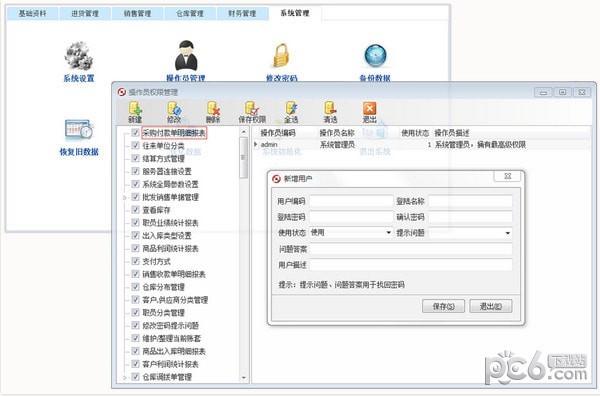The height and width of the screenshot is (397, 600).
Task: Expand the 批发销售单据管理 tree node
Action: [125, 198]
